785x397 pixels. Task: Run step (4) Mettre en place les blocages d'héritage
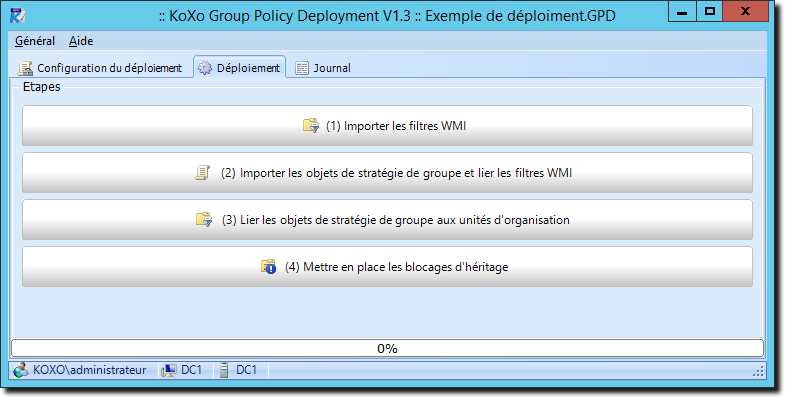(x=387, y=267)
